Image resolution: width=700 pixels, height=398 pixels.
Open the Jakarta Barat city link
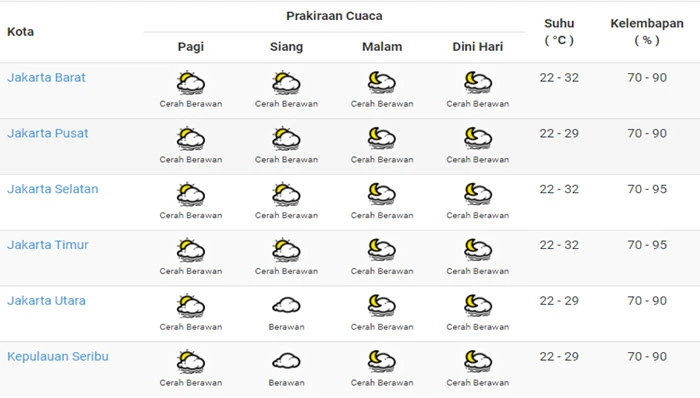pyautogui.click(x=46, y=78)
